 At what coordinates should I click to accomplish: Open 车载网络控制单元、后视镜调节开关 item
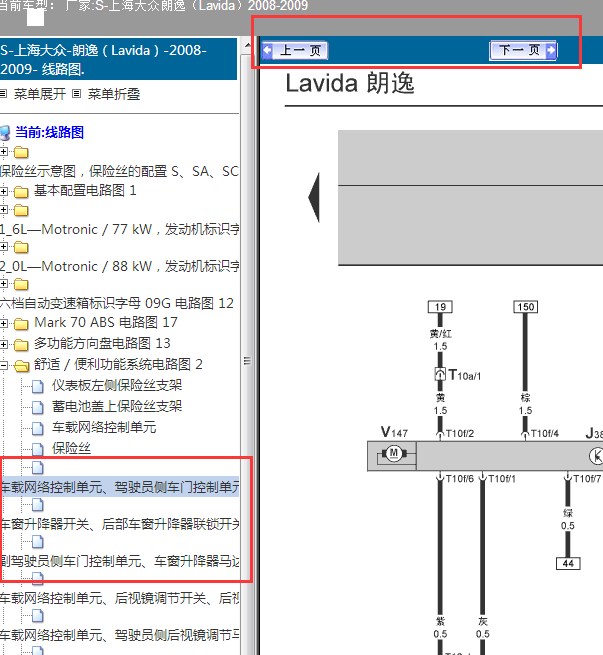tap(119, 598)
